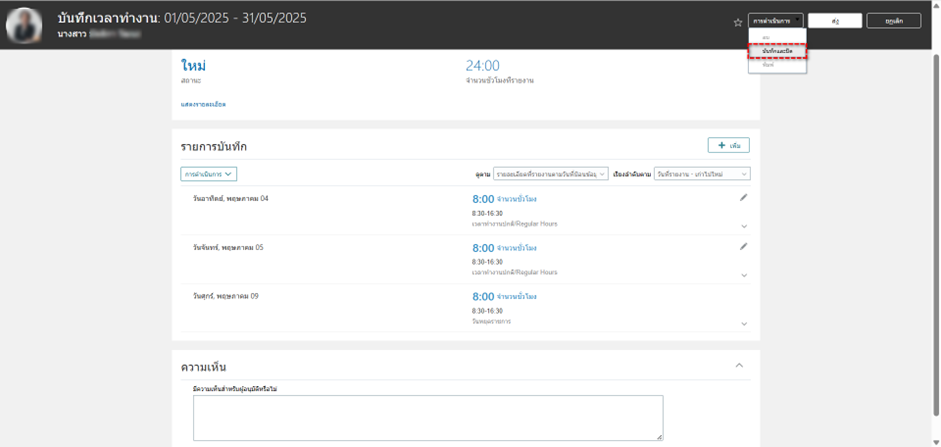
Task: Collapse the ความเห็น comments section
Action: click(x=739, y=366)
